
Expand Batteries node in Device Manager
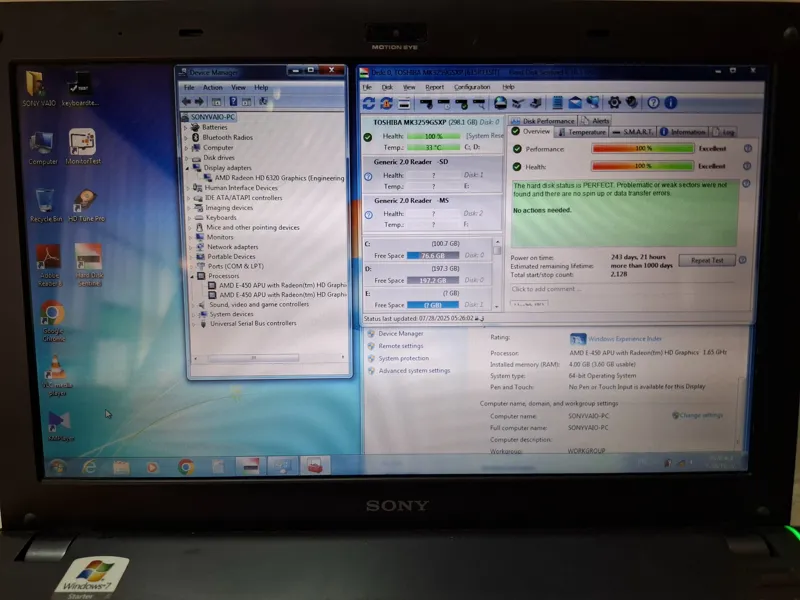click(x=186, y=127)
